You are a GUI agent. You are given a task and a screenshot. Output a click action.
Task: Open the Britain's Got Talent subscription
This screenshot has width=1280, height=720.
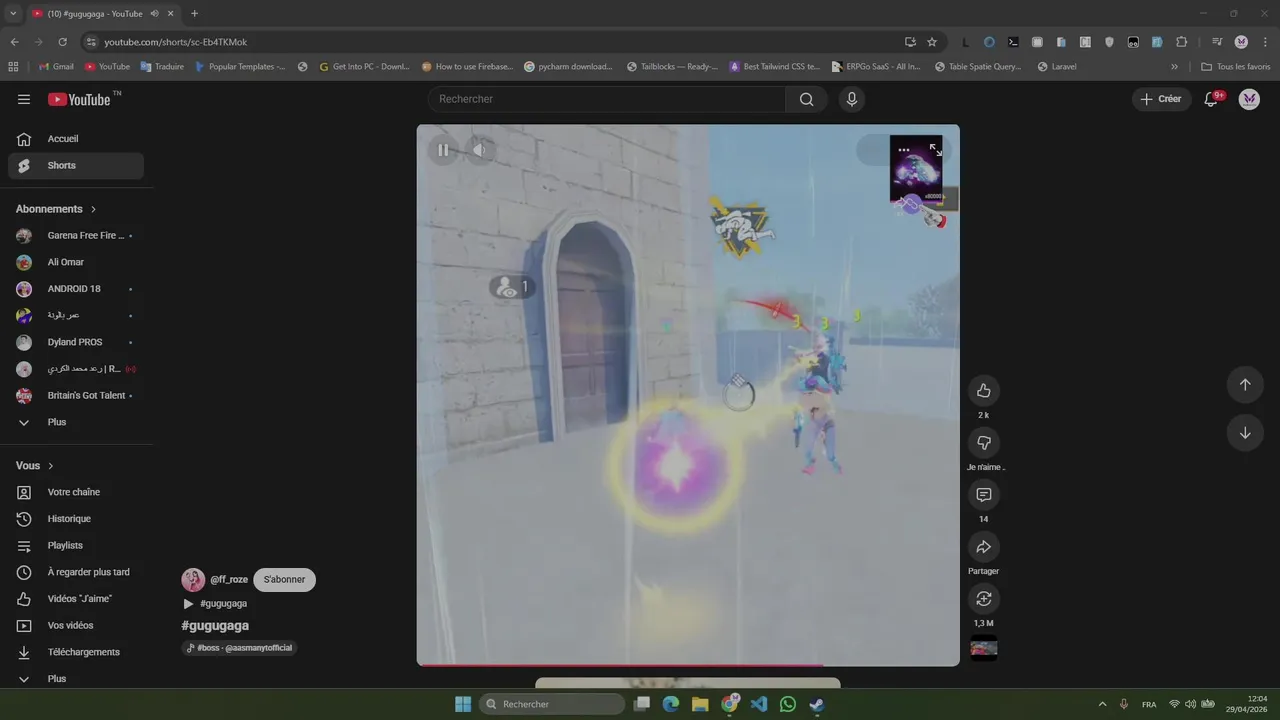[76, 396]
